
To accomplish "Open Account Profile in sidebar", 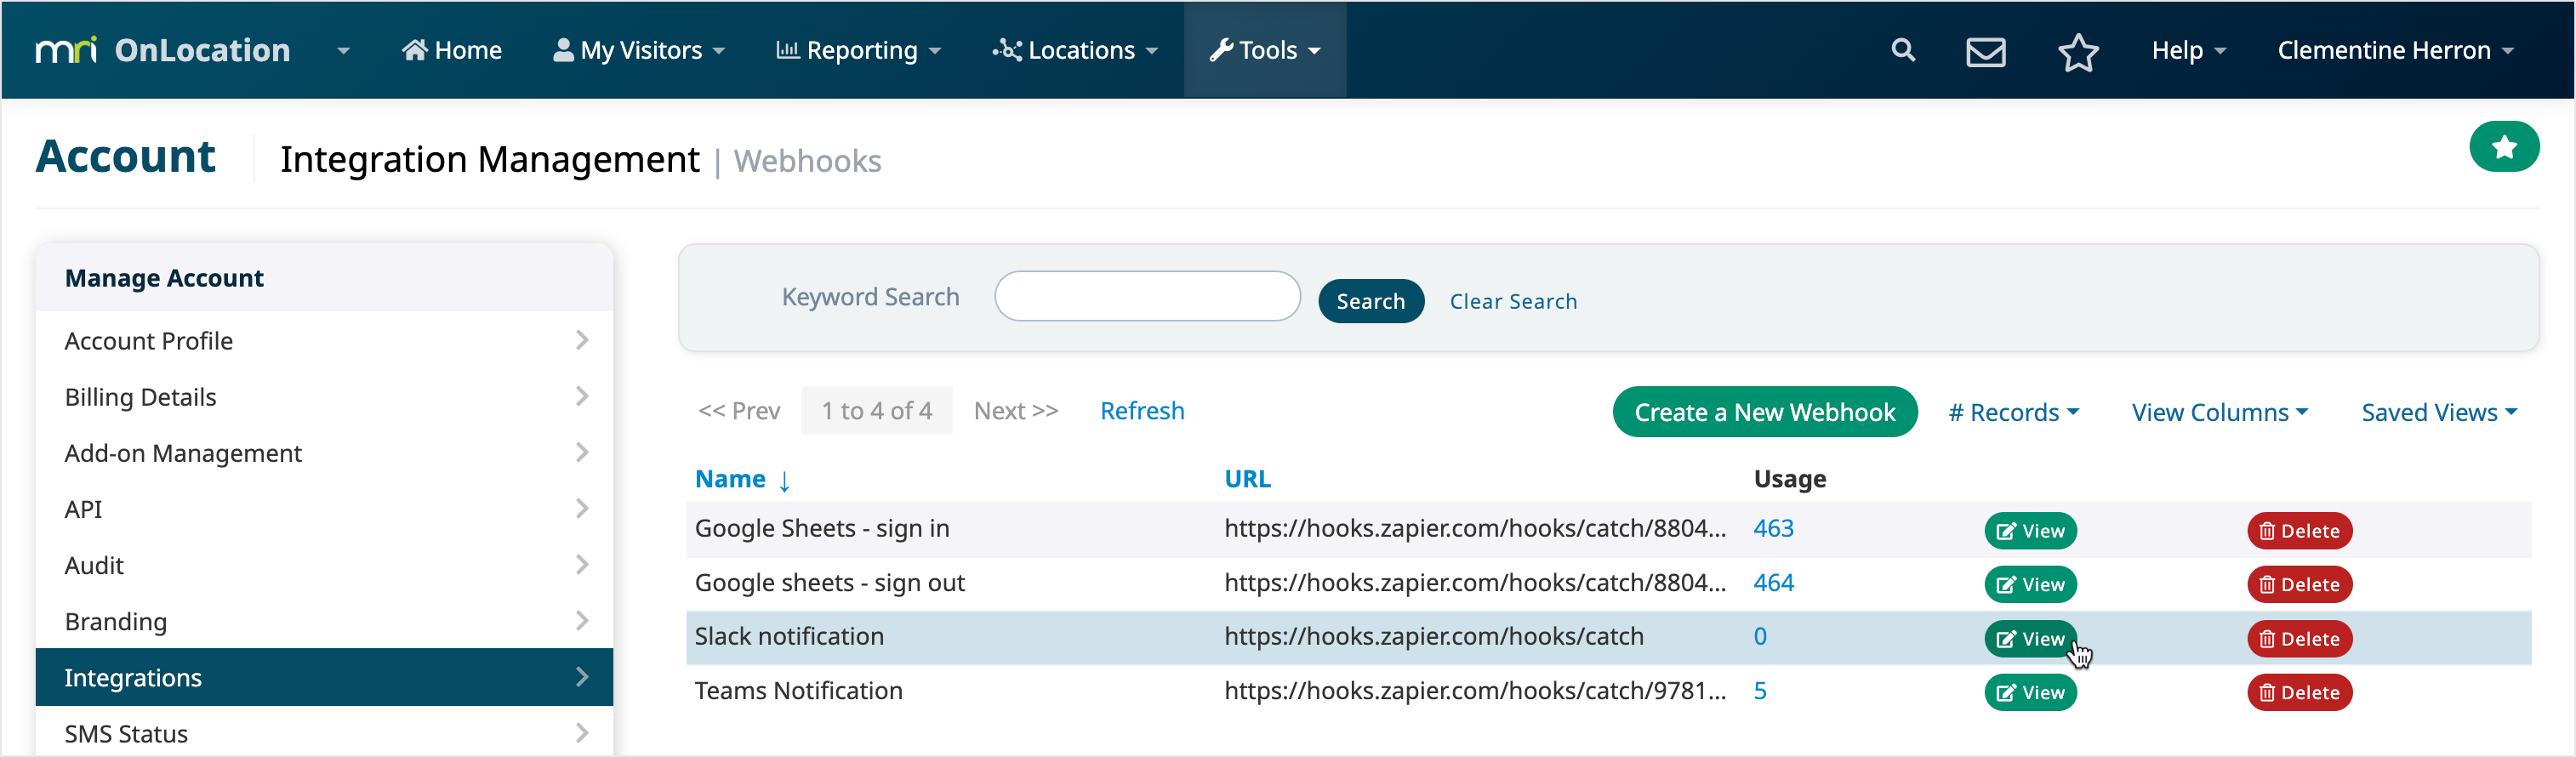I will [324, 341].
